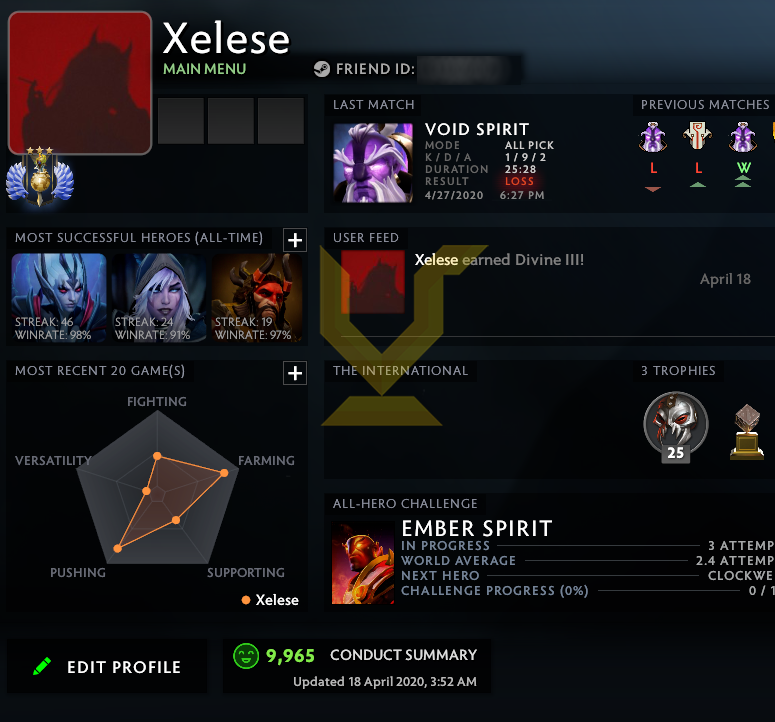This screenshot has width=775, height=722.
Task: Click the green smiley conduct score icon
Action: coord(246,656)
